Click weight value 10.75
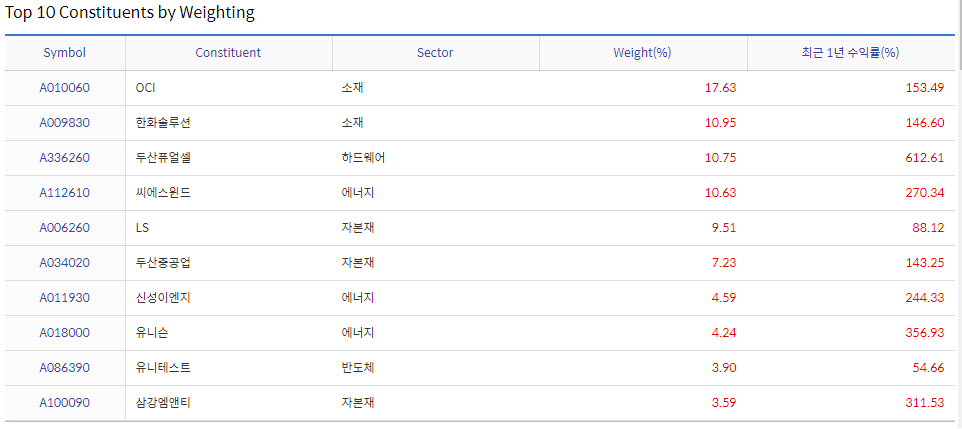This screenshot has height=429, width=962. (720, 158)
